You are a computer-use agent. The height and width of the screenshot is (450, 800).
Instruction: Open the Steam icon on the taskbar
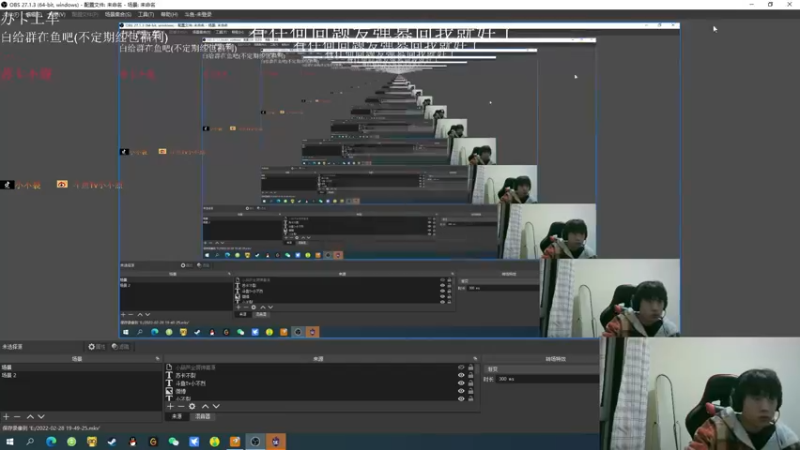coord(112,442)
